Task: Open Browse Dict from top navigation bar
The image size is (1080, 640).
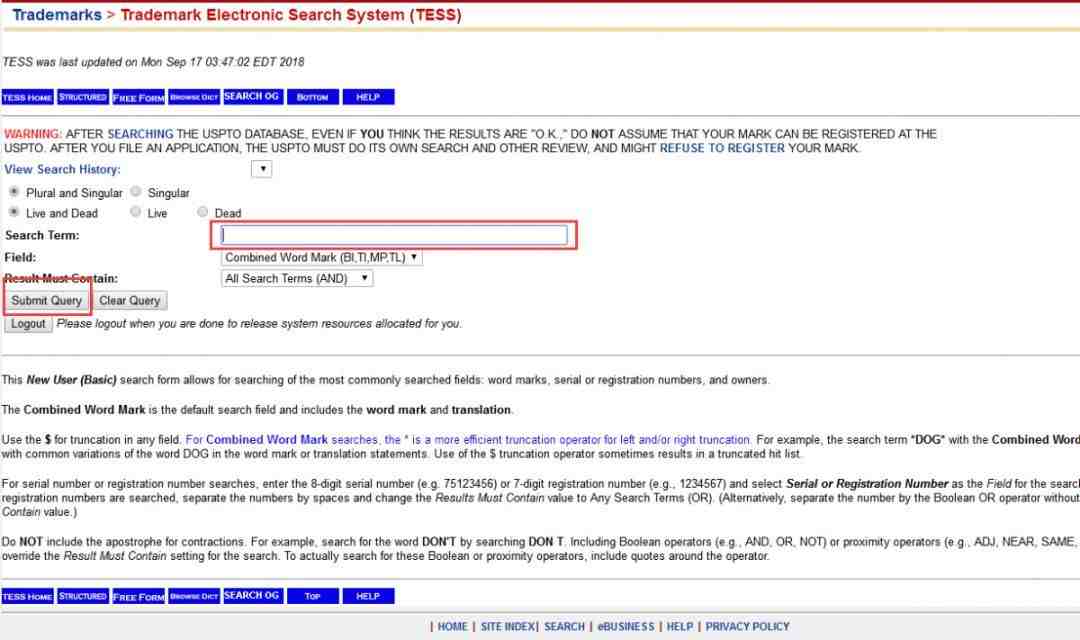Action: (194, 97)
